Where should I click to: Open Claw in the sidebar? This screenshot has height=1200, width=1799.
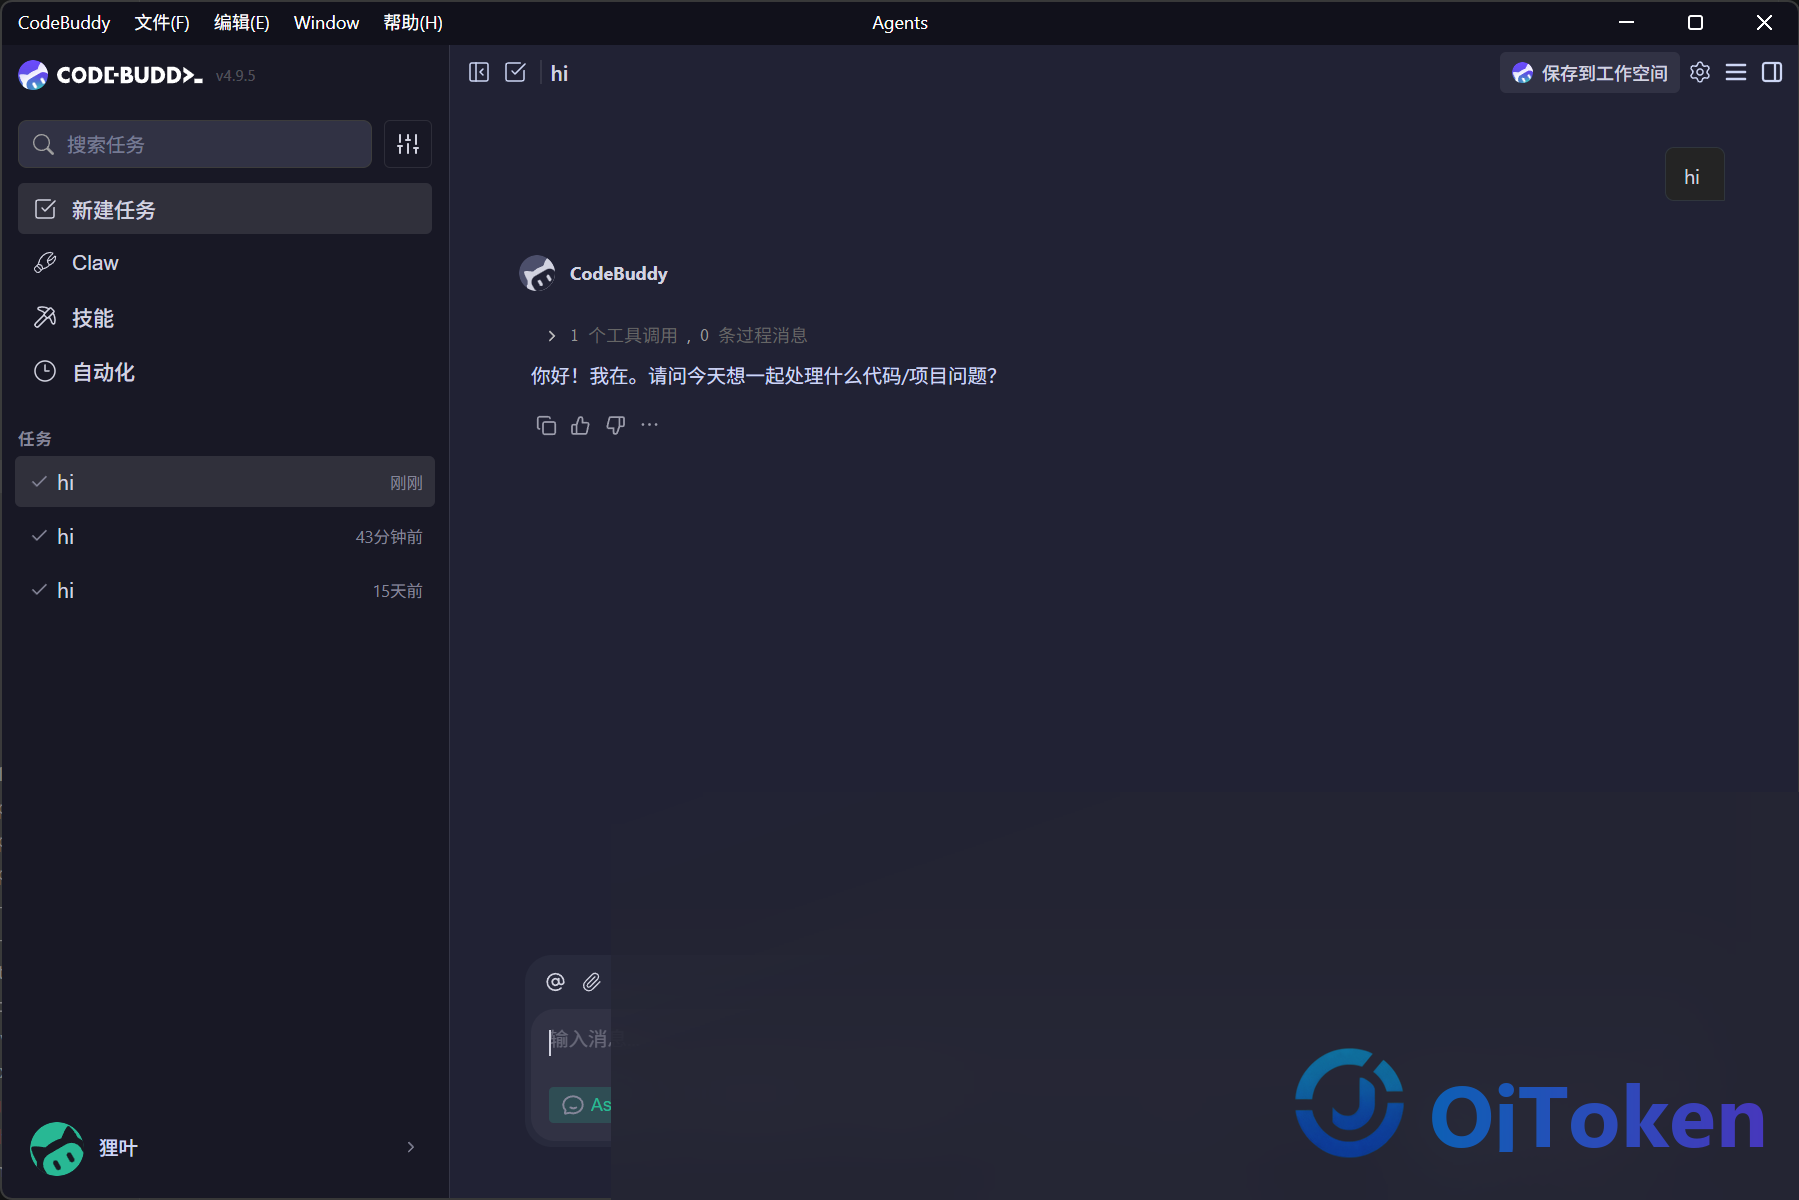(x=225, y=263)
